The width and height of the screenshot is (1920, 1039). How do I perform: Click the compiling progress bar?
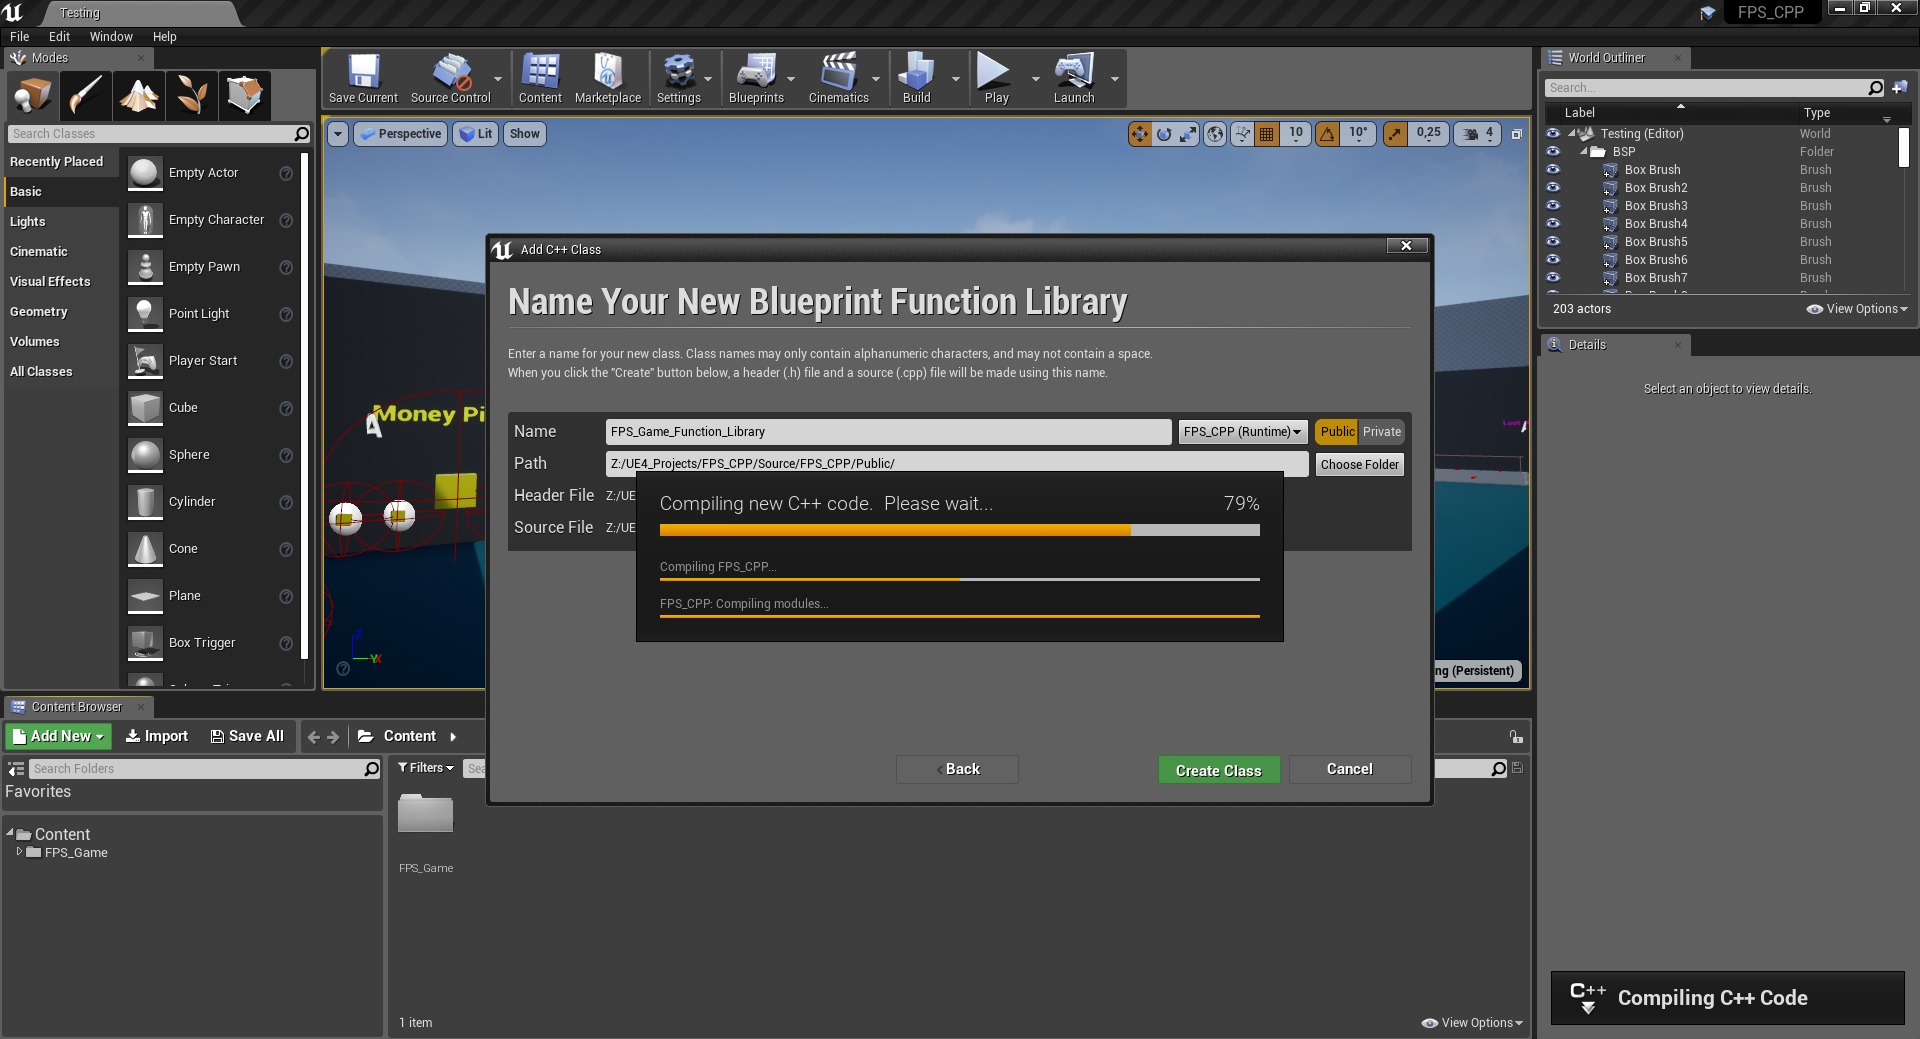click(959, 531)
